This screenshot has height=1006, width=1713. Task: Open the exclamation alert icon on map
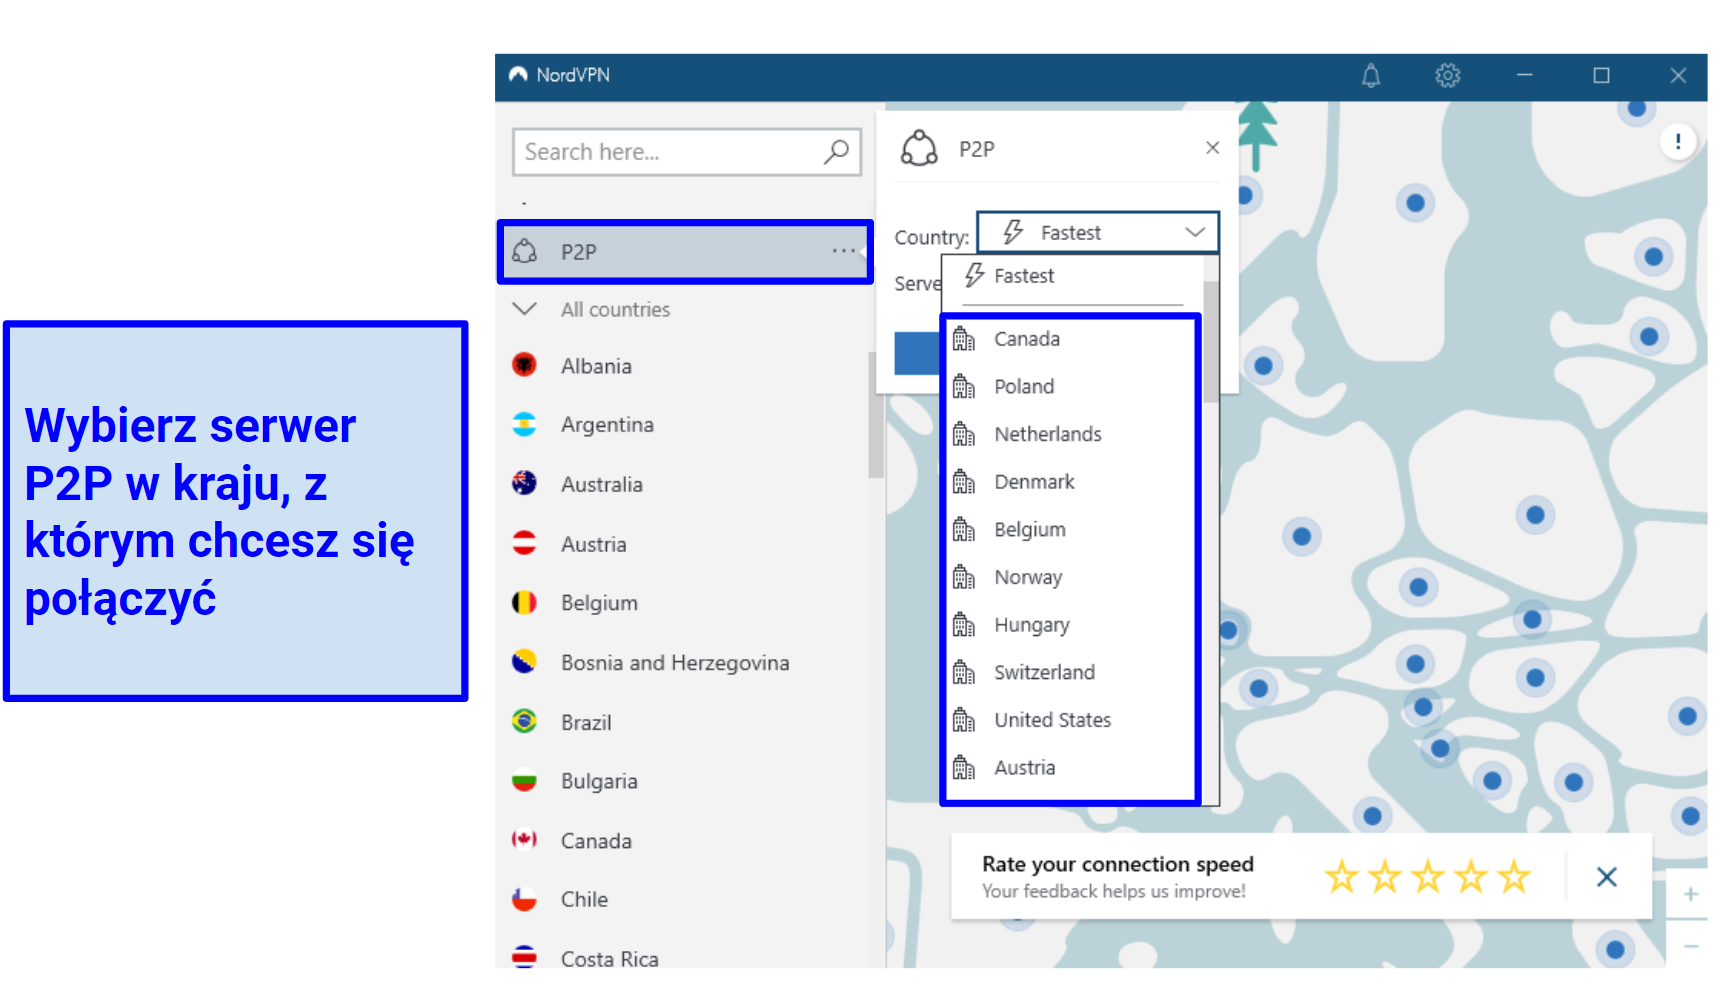(1677, 141)
